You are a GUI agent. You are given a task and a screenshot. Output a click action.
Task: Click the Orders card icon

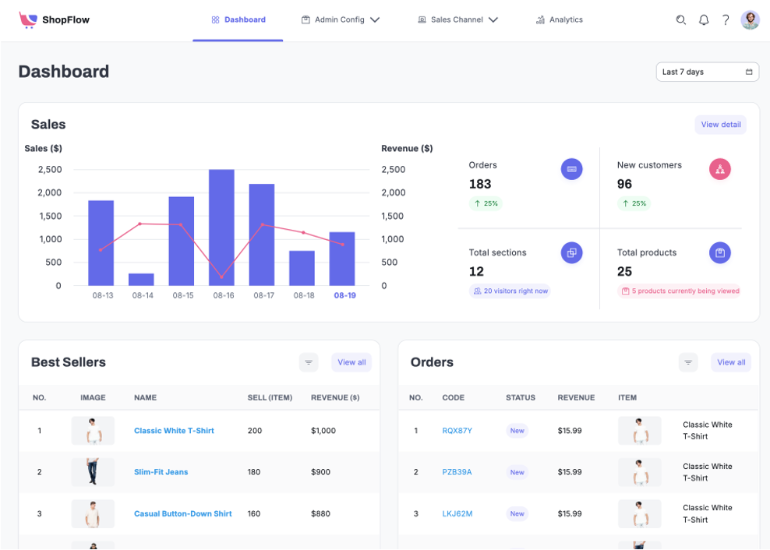571,169
